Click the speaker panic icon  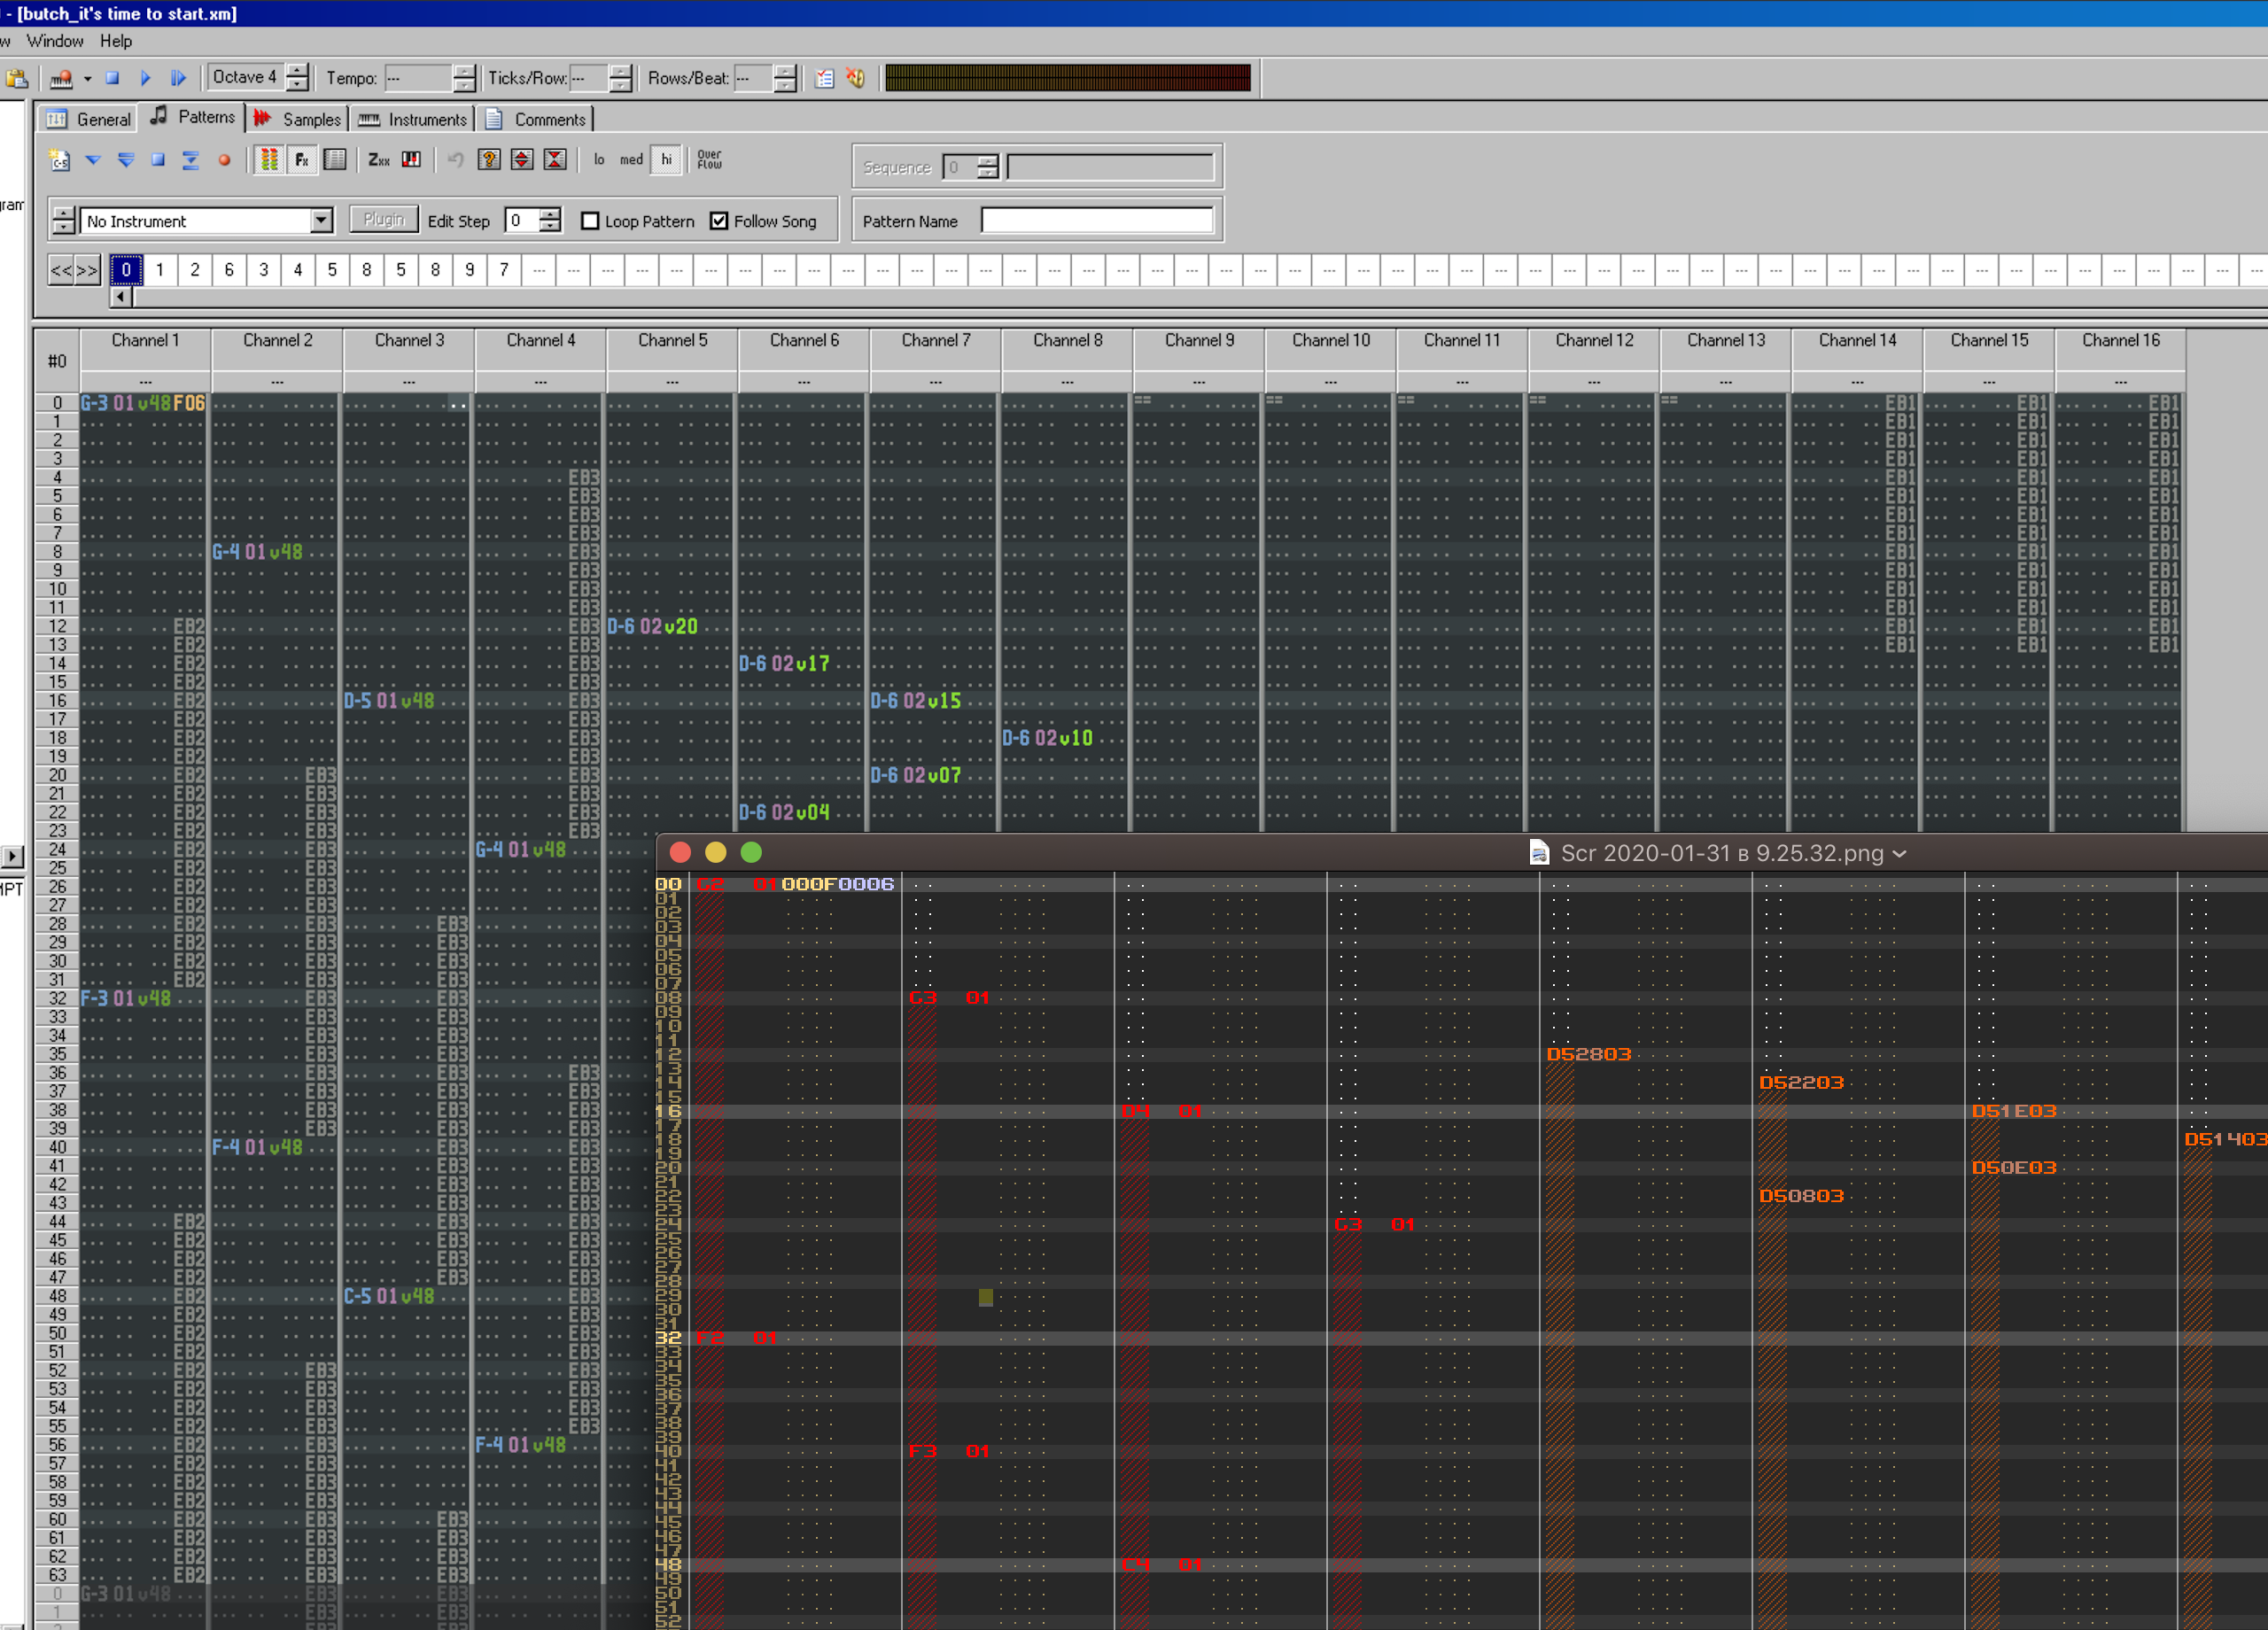[855, 78]
